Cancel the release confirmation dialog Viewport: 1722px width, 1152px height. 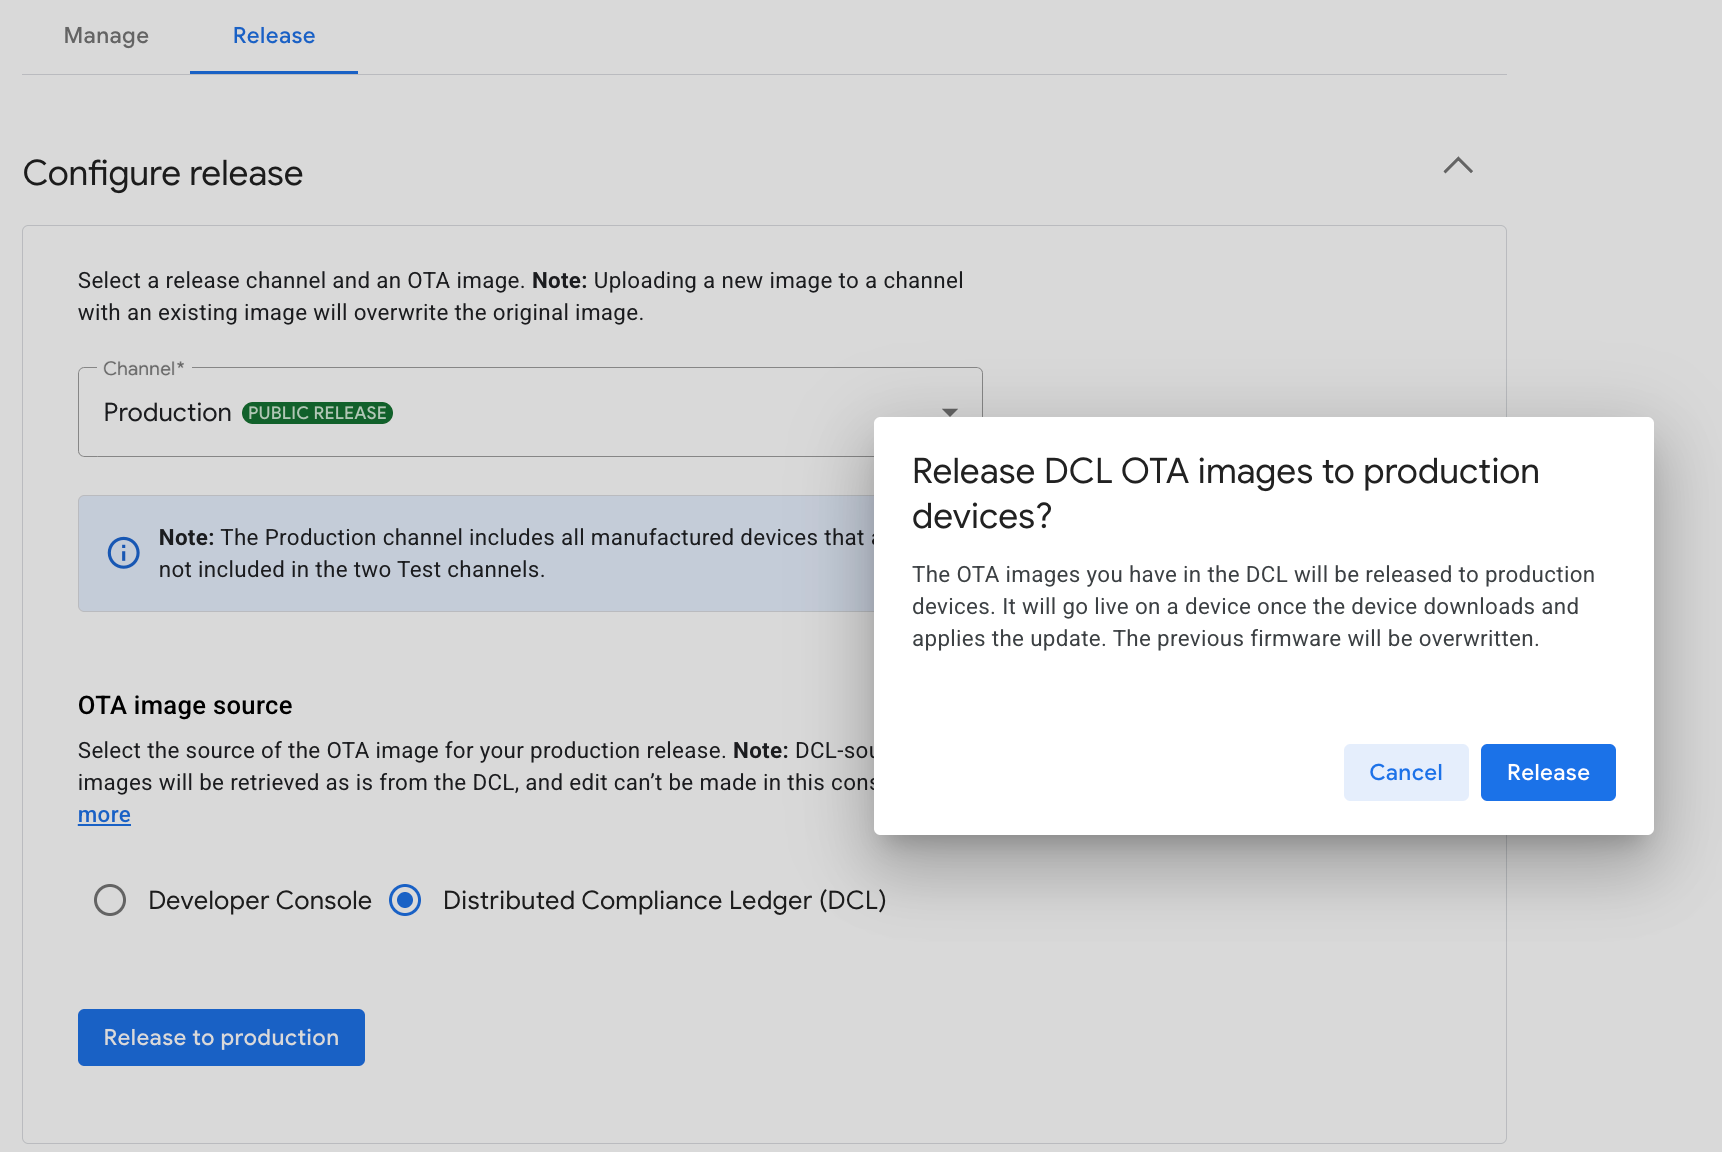1405,772
